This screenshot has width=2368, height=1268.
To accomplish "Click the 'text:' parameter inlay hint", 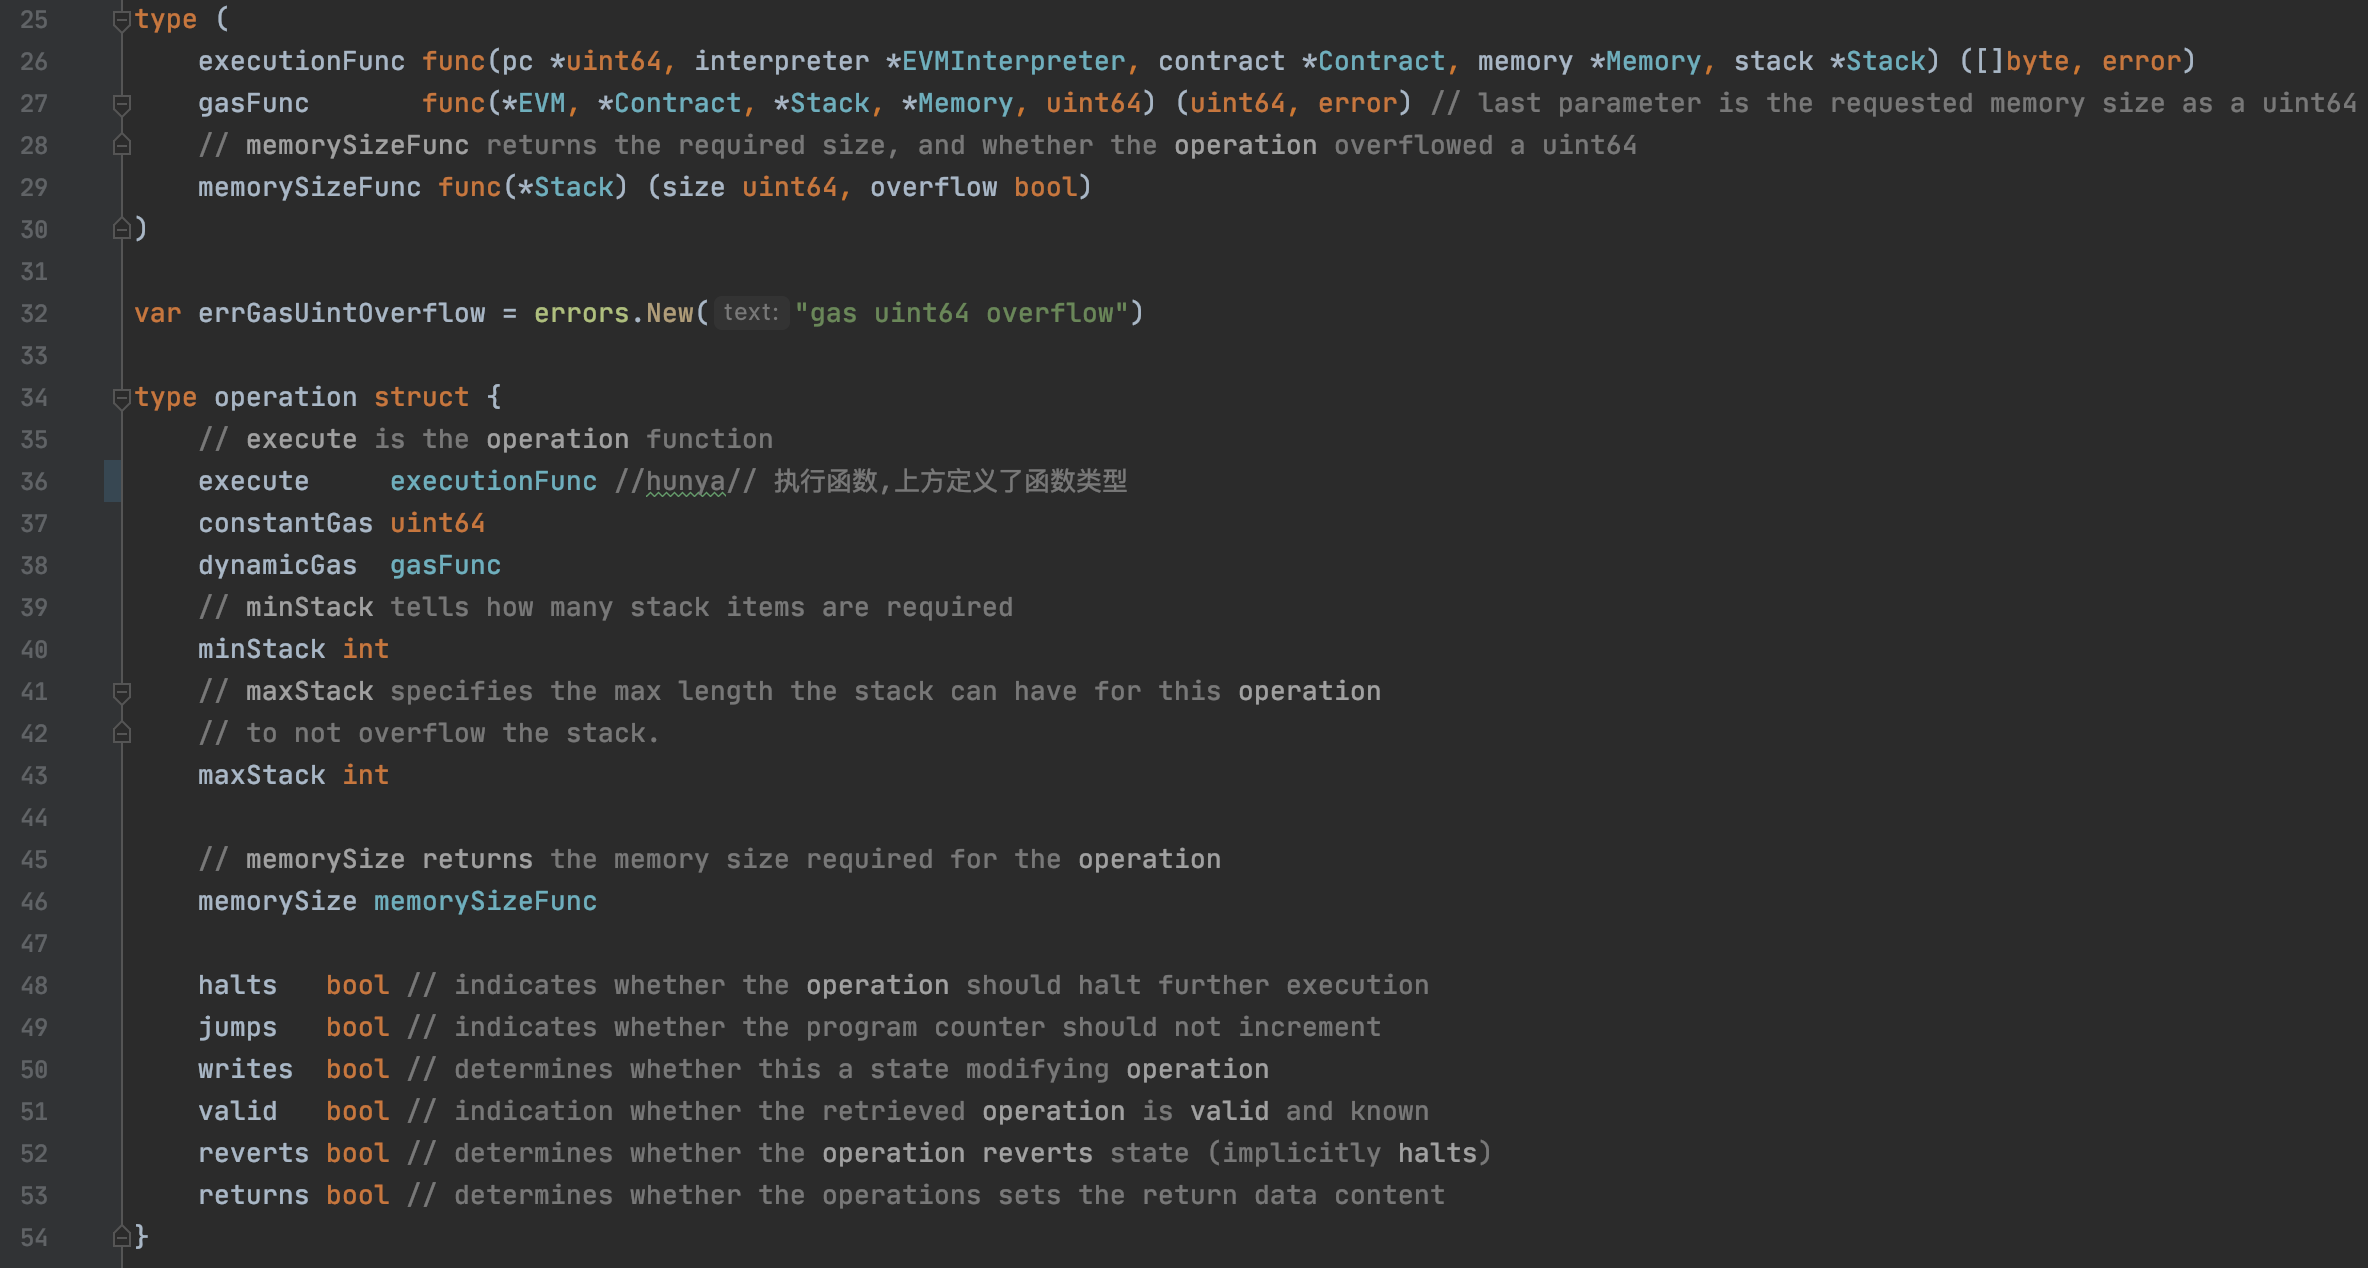I will (750, 314).
